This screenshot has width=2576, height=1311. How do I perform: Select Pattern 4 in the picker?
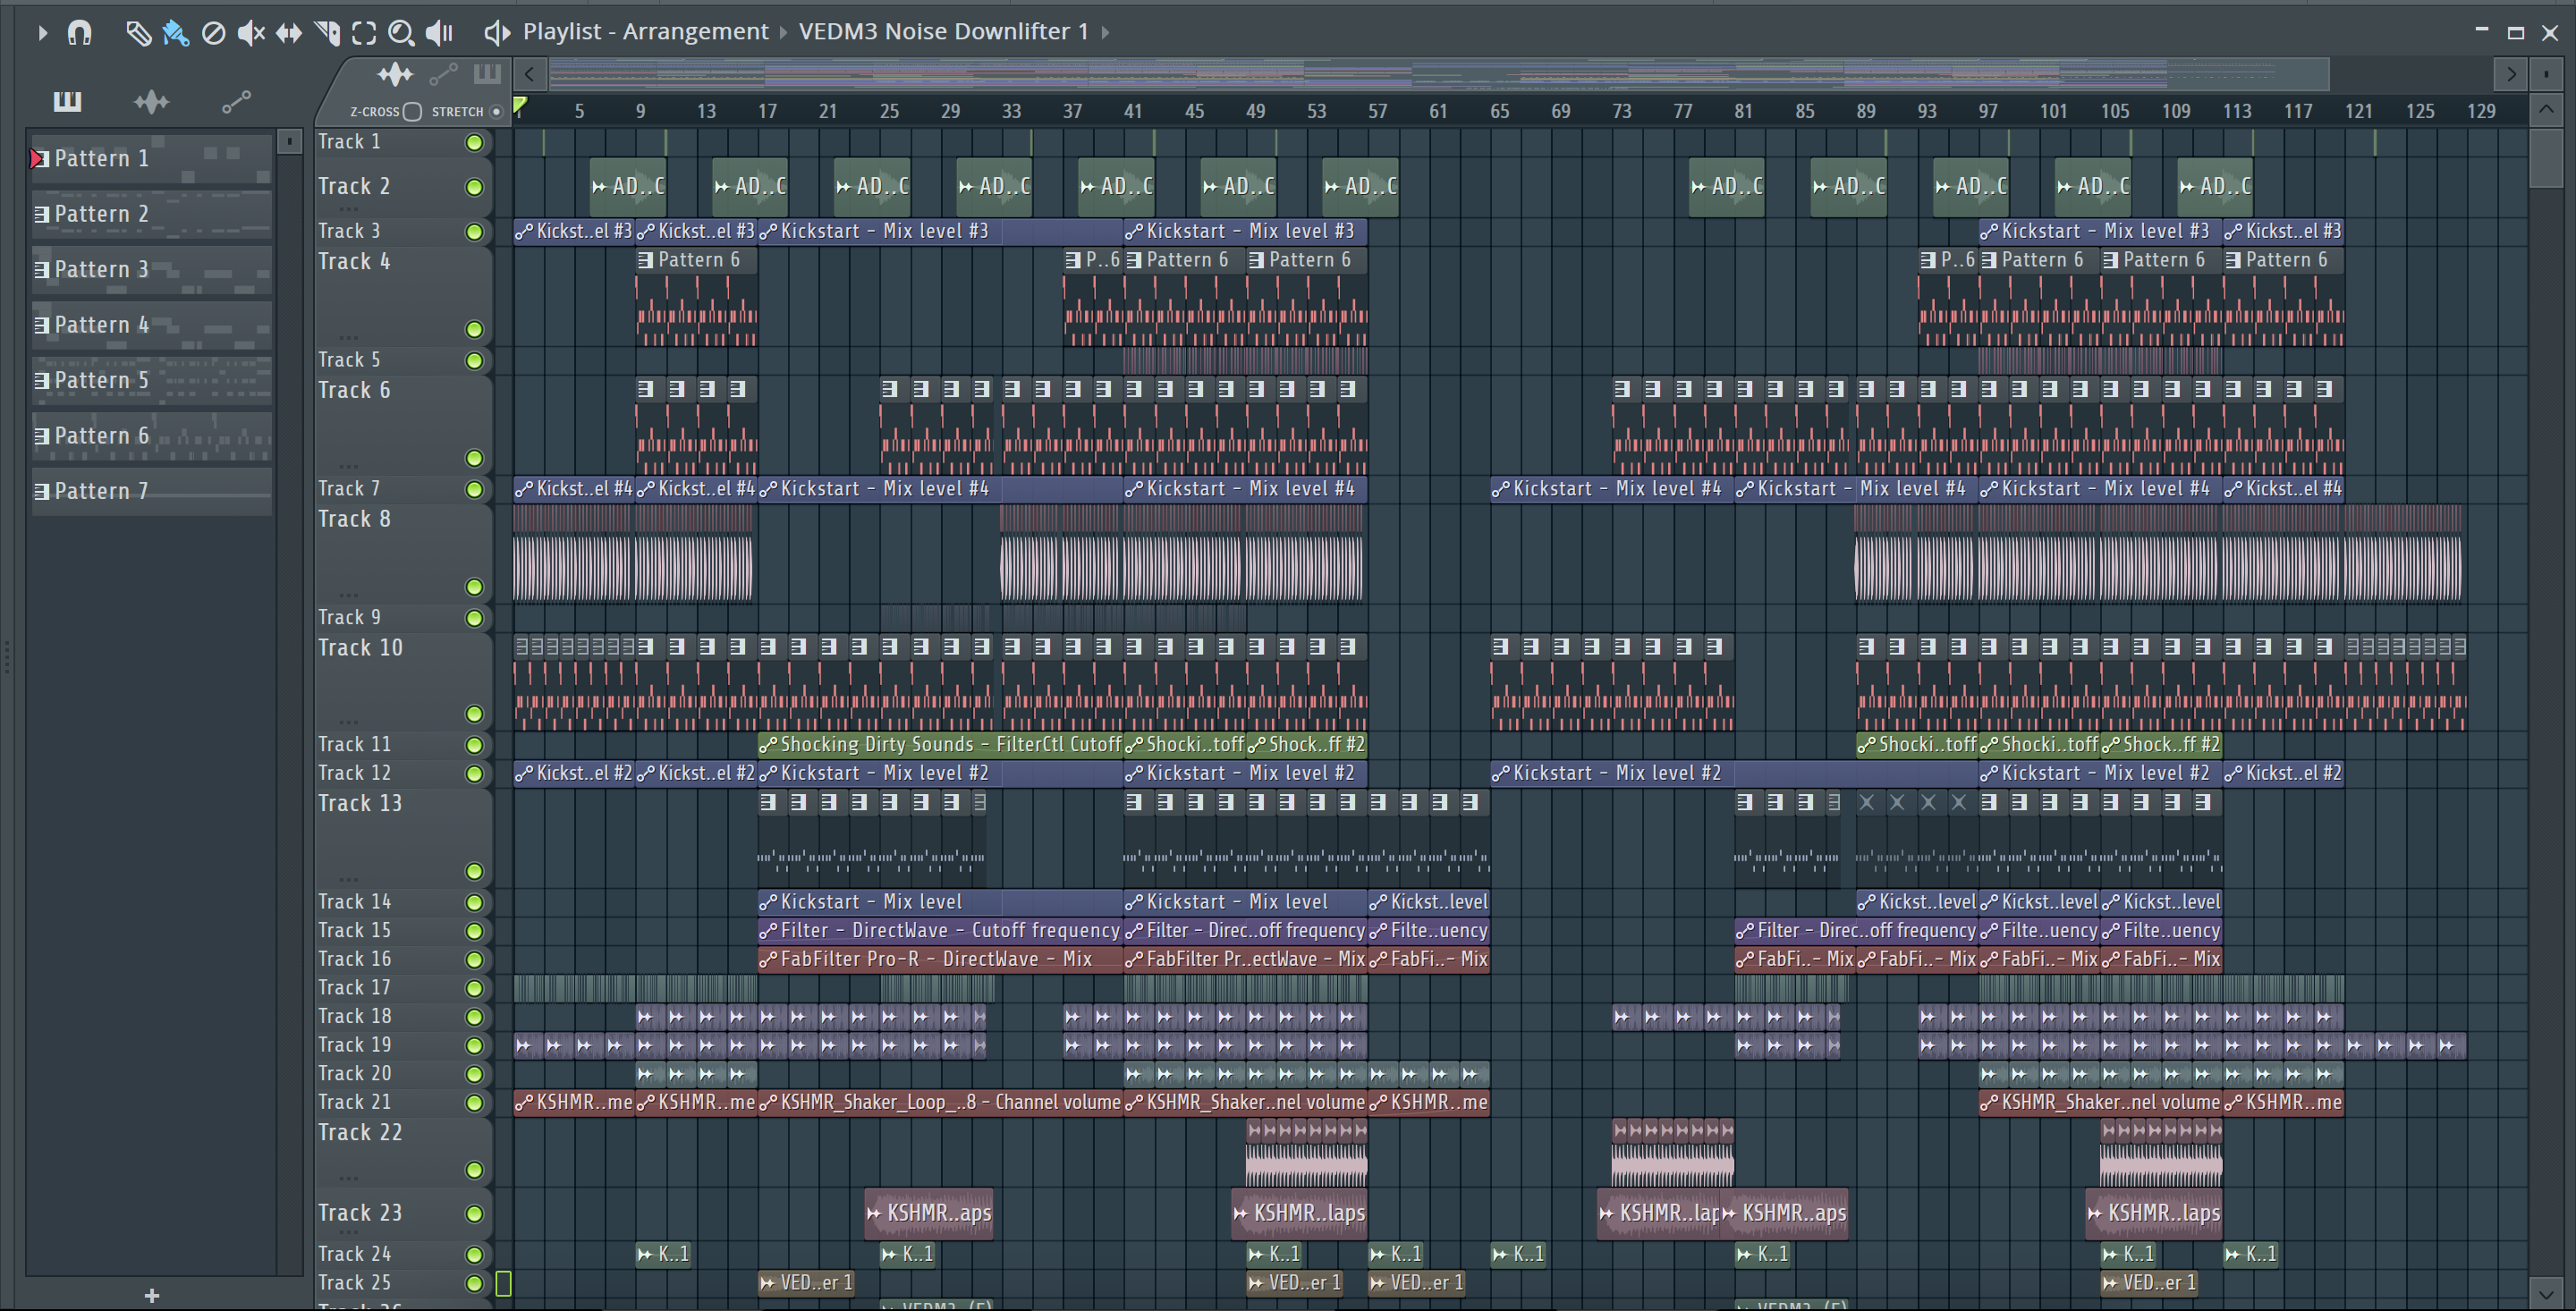click(x=151, y=325)
